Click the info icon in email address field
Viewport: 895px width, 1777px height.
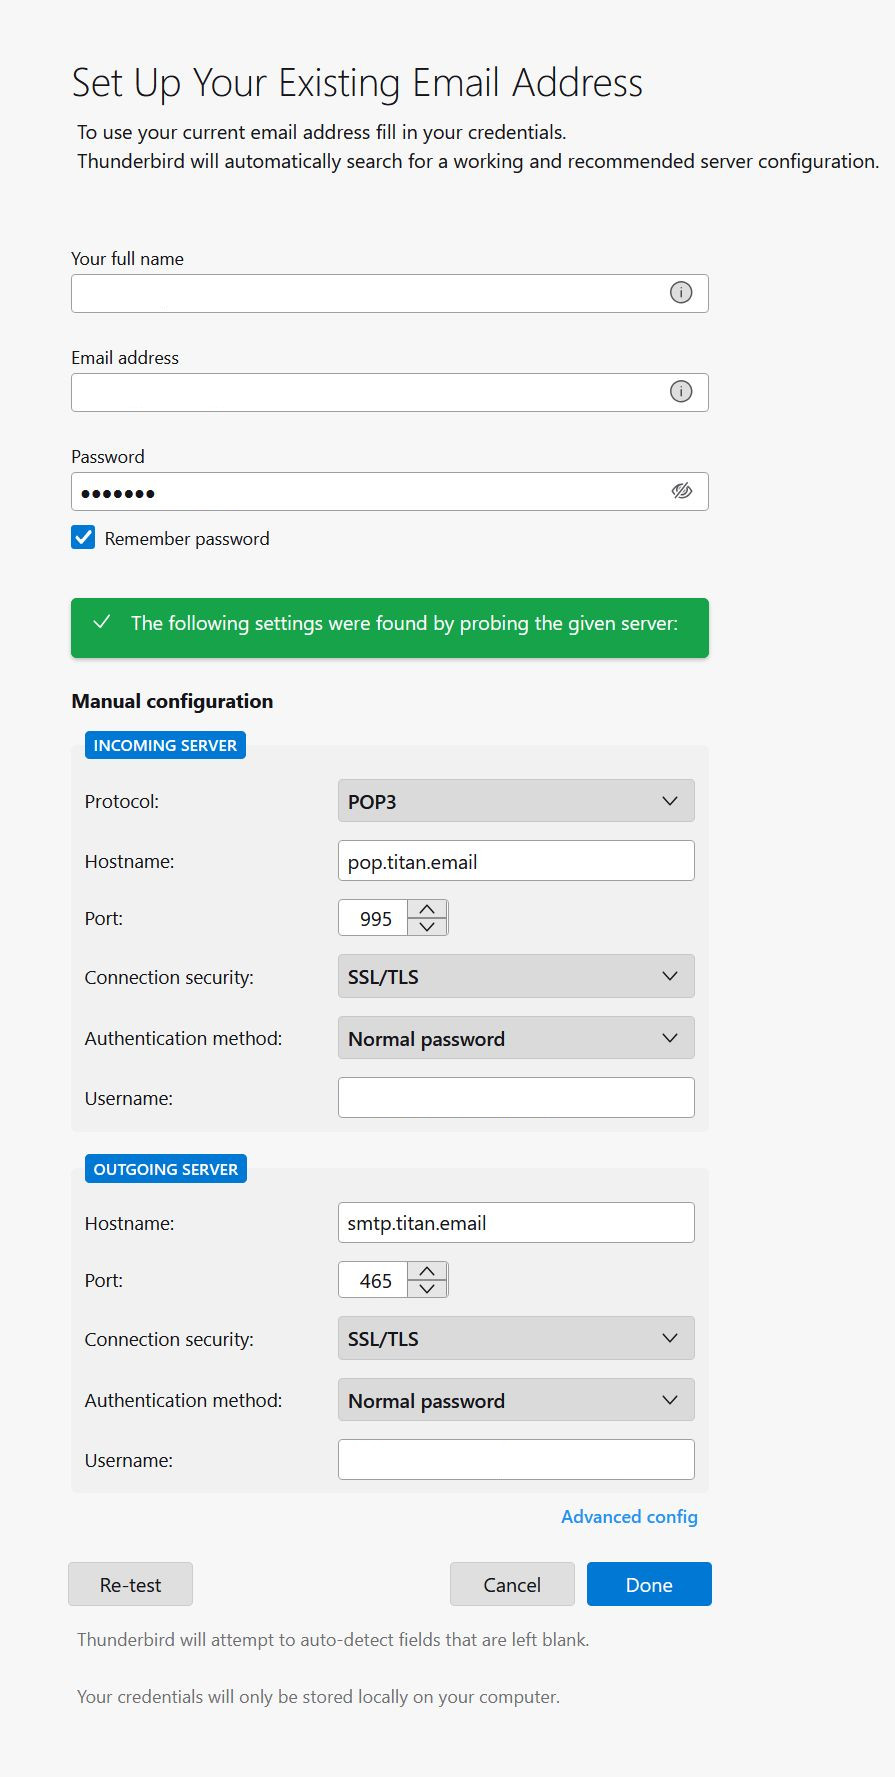681,392
